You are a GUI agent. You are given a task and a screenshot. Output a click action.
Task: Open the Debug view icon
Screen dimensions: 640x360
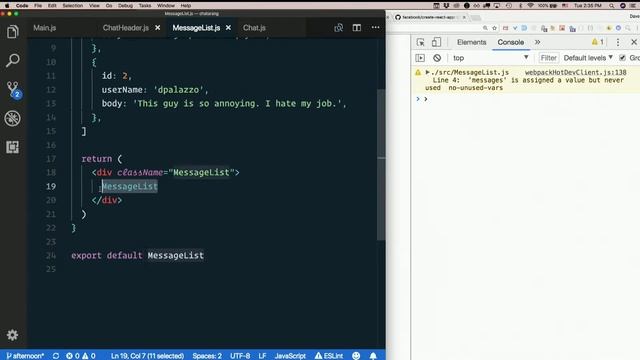coord(13,118)
